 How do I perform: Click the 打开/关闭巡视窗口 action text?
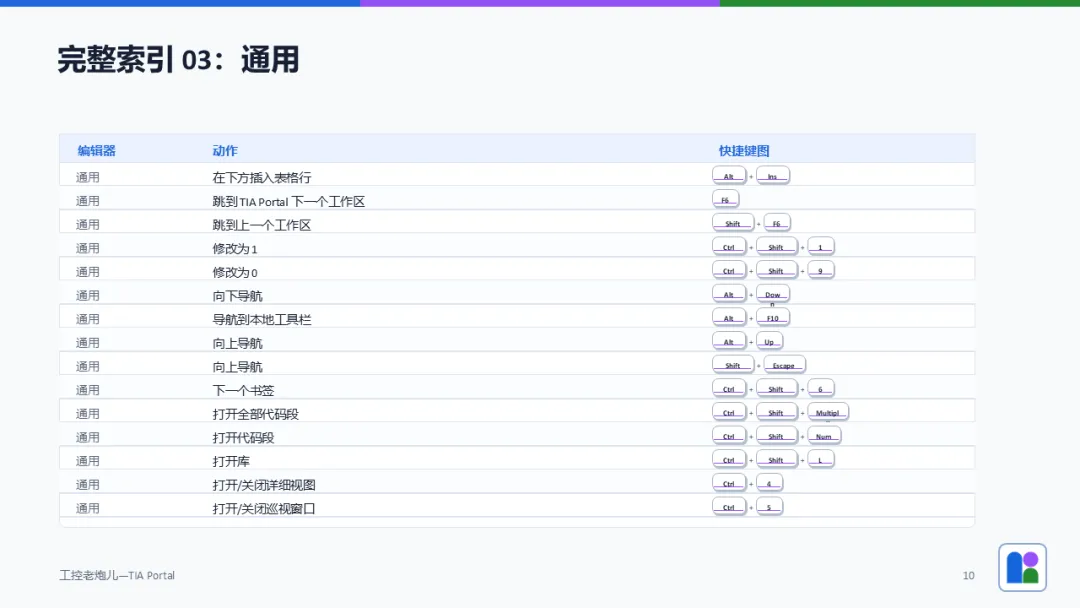(264, 508)
